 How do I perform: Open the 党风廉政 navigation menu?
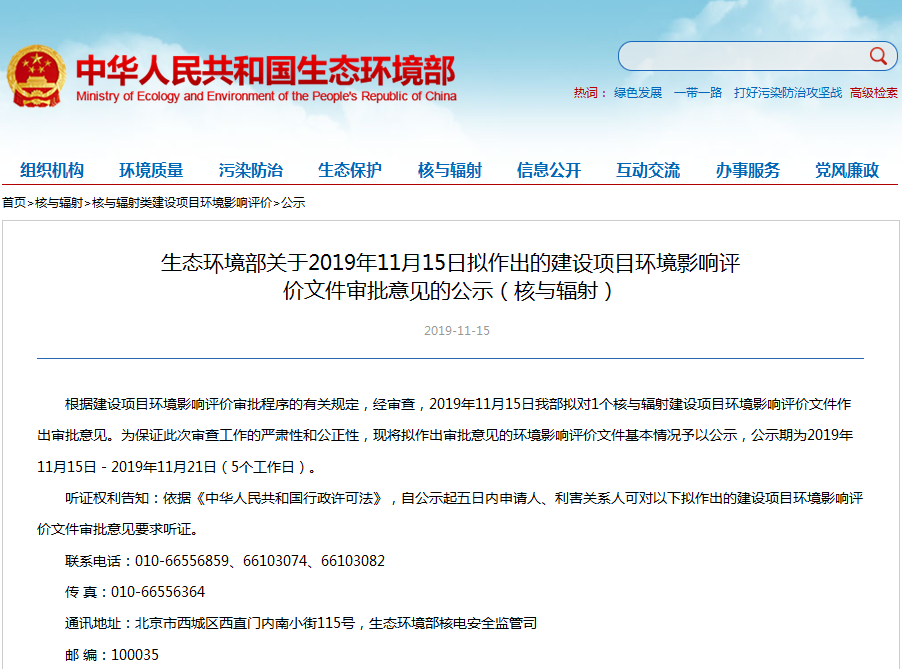[x=847, y=170]
